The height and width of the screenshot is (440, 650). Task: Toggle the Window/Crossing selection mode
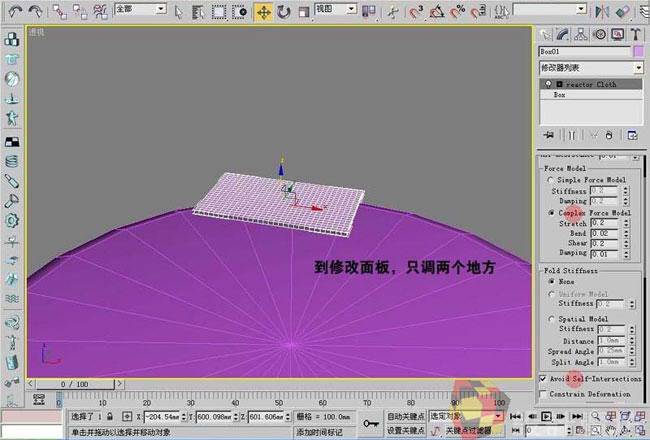pyautogui.click(x=240, y=12)
